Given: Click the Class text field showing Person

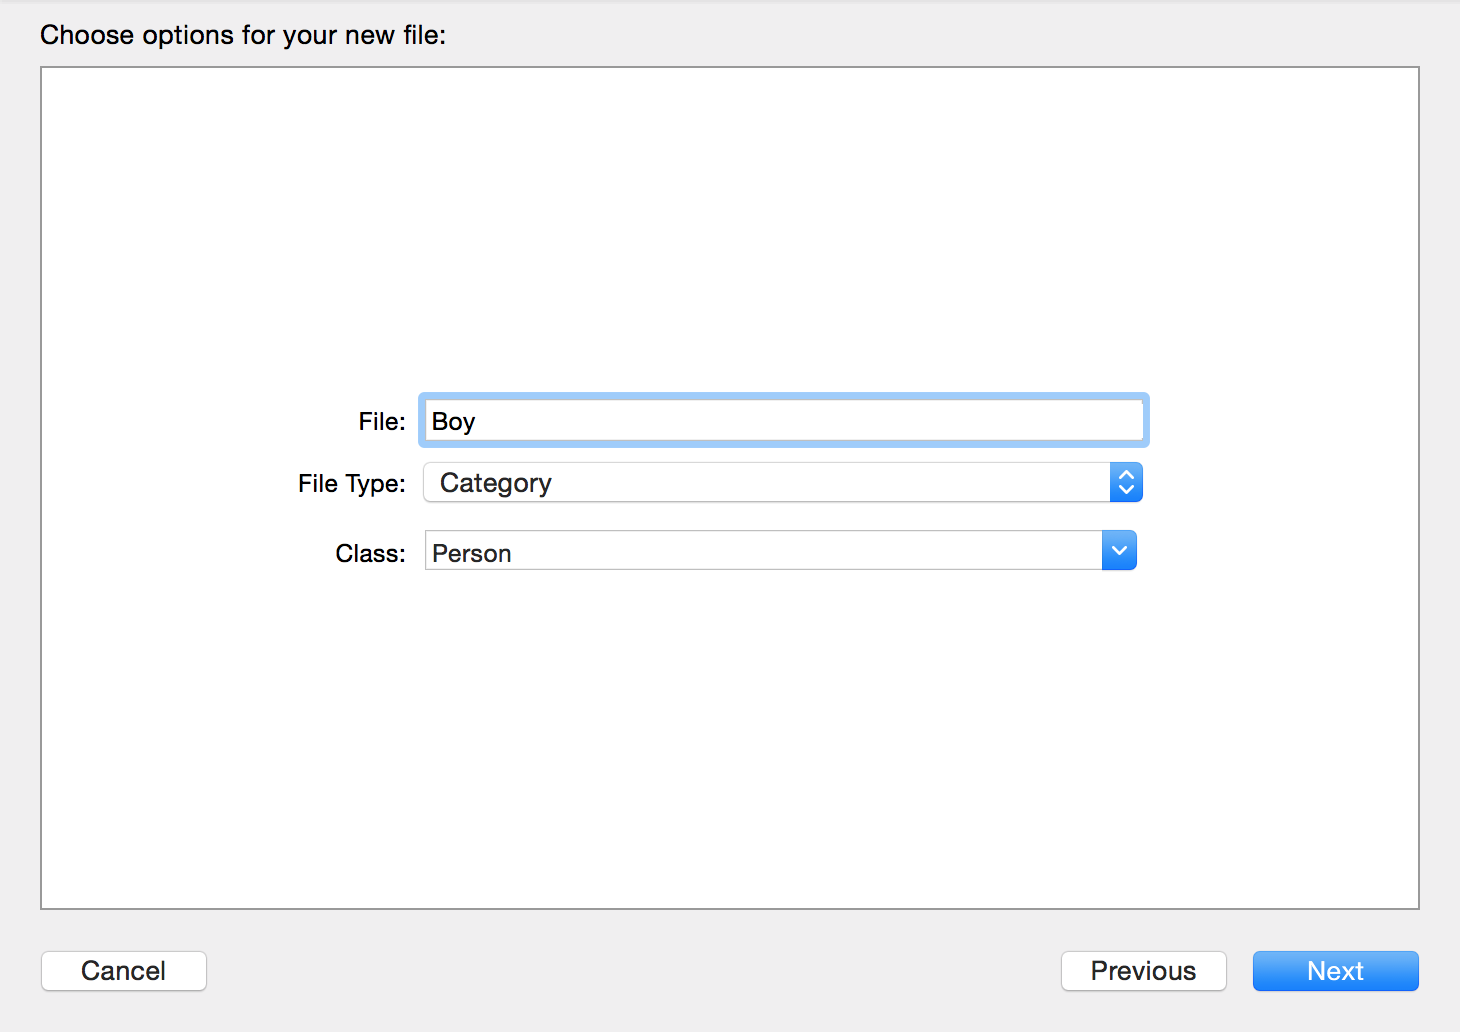Looking at the screenshot, I should [764, 551].
